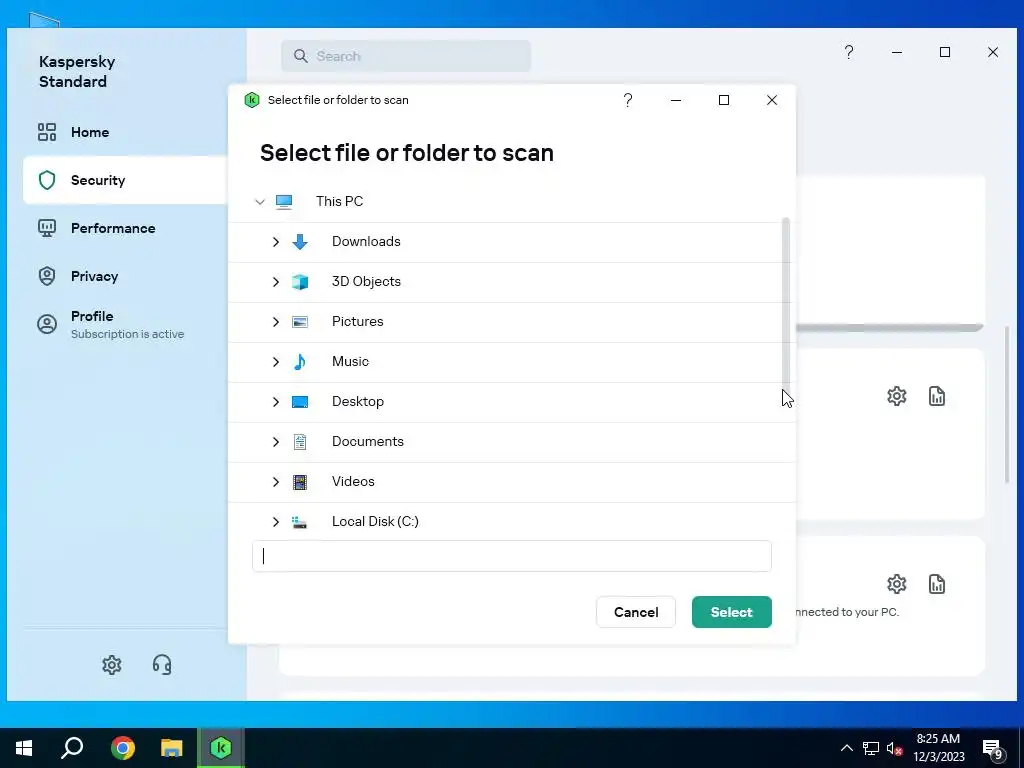Viewport: 1024px width, 768px height.
Task: Click the Search field in Kaspersky main window
Action: point(406,56)
